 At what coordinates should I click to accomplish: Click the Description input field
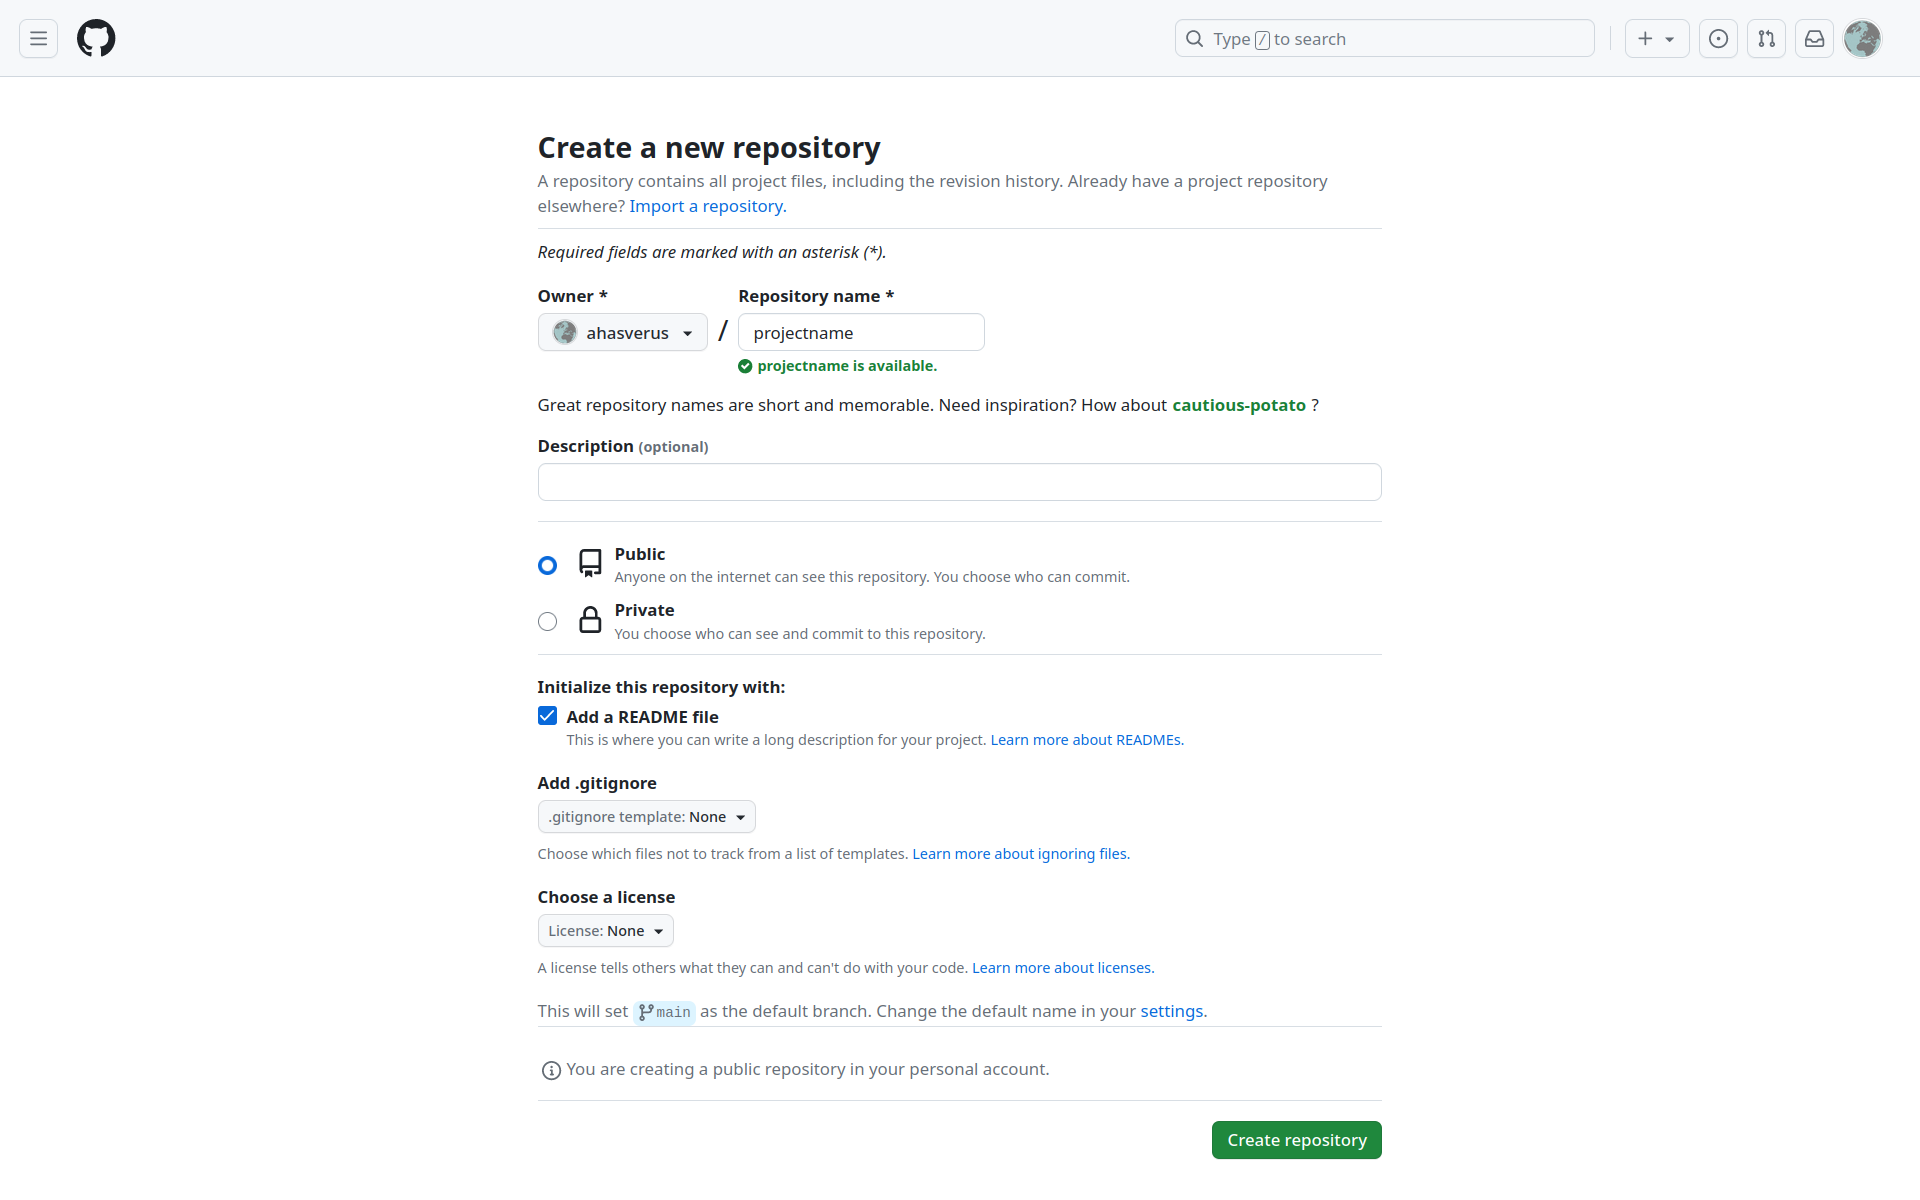(959, 482)
